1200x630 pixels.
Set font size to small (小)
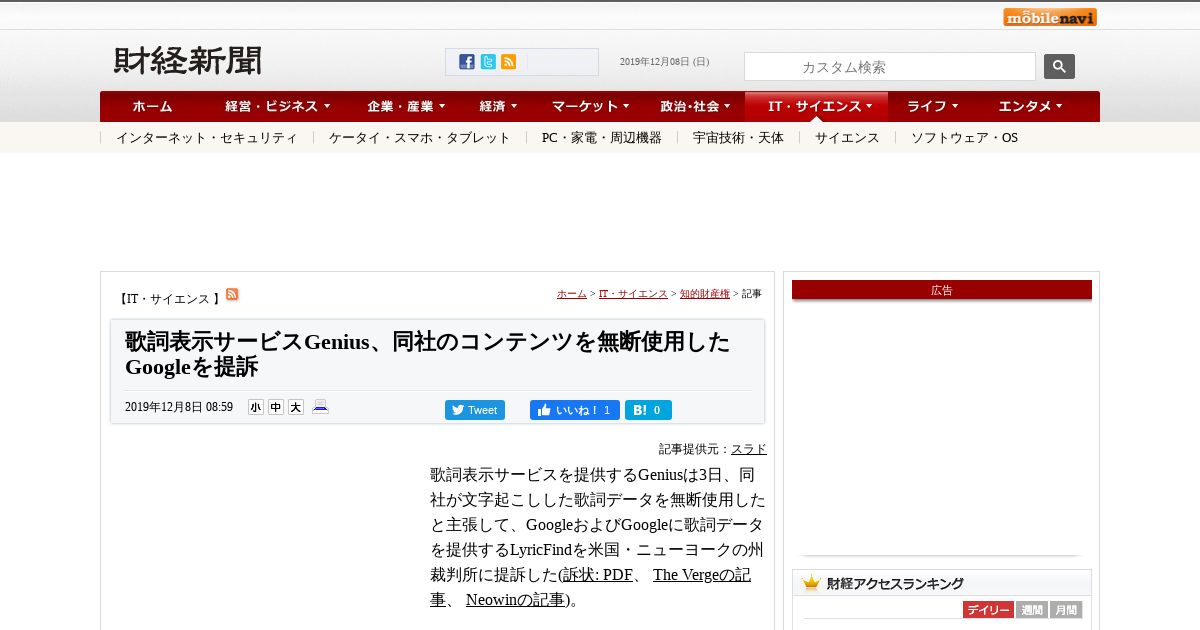256,407
